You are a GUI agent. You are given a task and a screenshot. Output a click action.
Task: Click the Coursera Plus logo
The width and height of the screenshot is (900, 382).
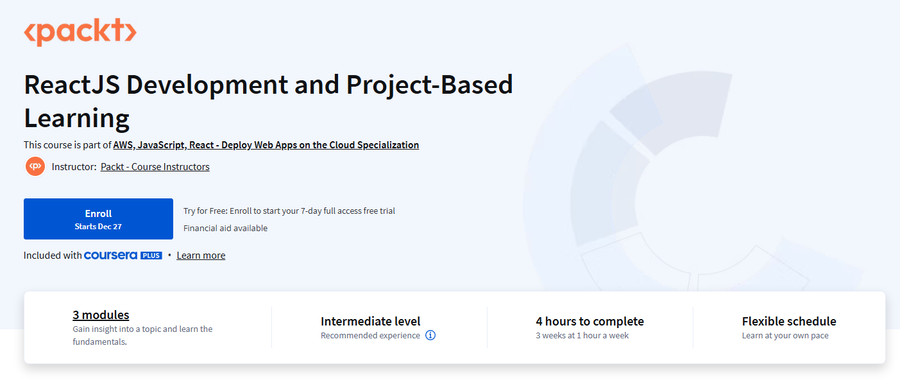click(x=123, y=255)
